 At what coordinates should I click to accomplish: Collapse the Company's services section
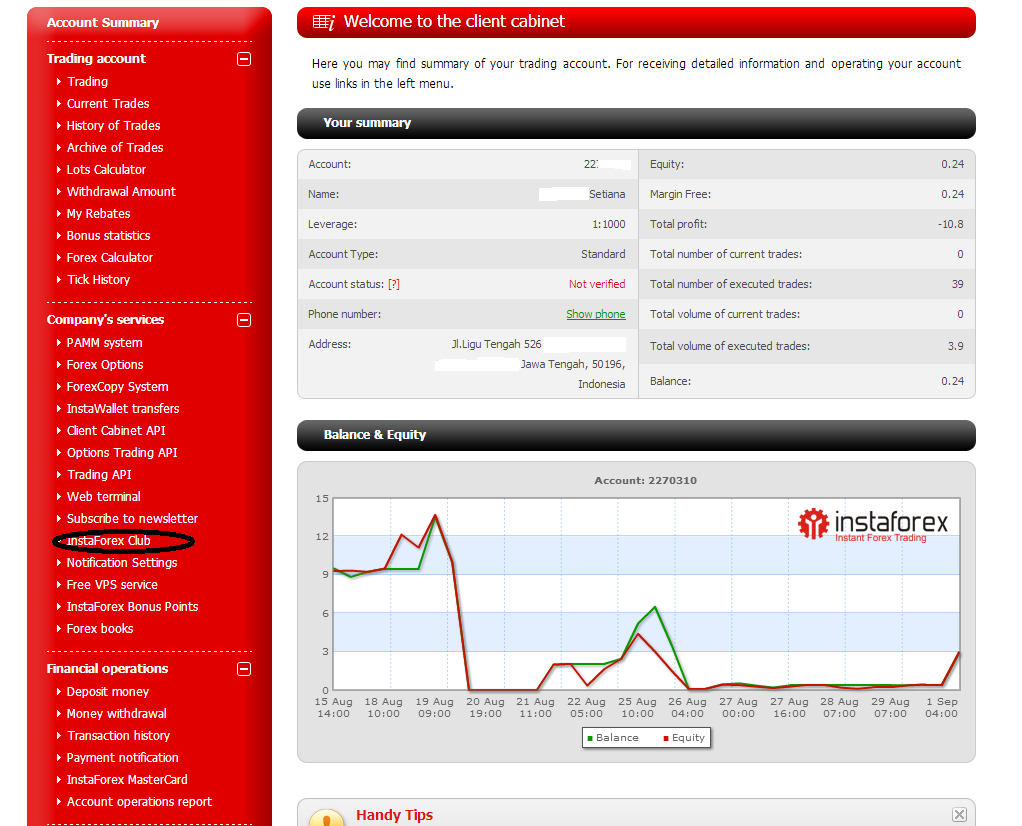(244, 320)
